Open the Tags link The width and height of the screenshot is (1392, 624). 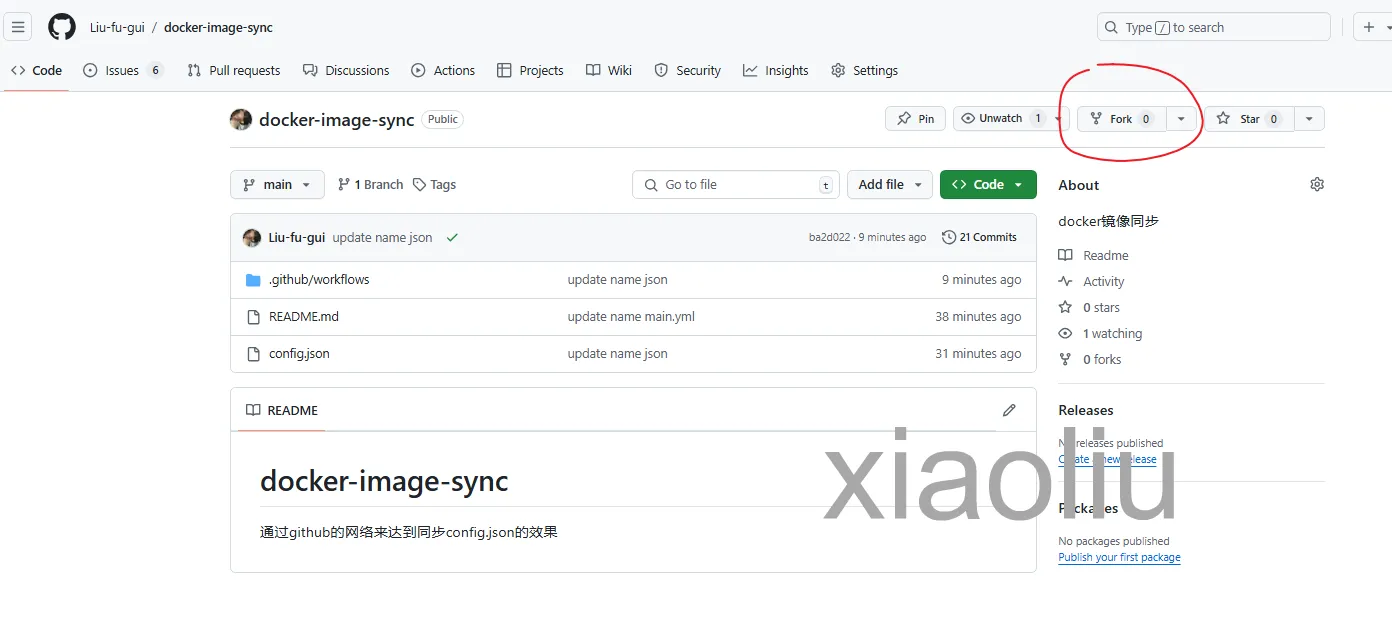click(435, 184)
